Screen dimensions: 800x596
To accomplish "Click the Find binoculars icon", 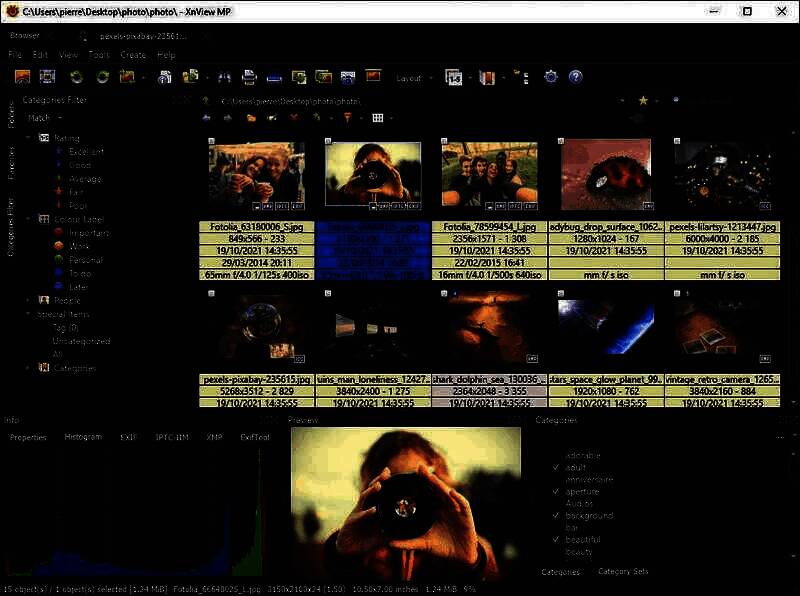I will click(225, 77).
